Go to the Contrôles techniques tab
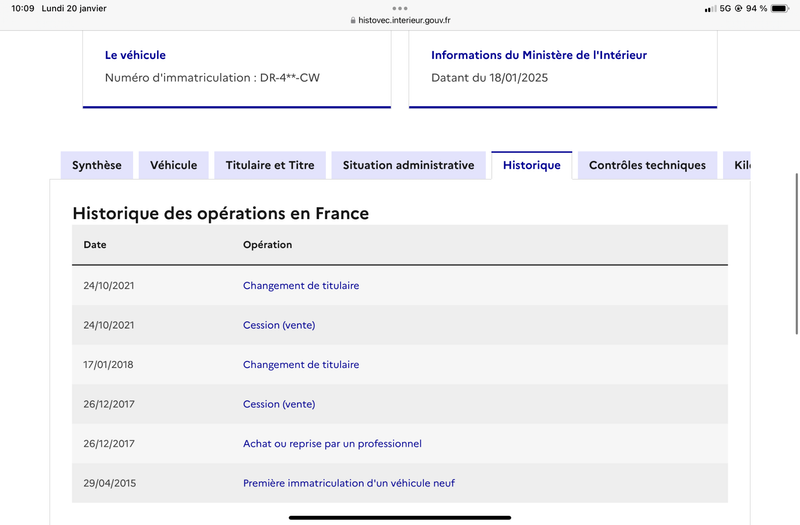The image size is (800, 525). coord(647,165)
